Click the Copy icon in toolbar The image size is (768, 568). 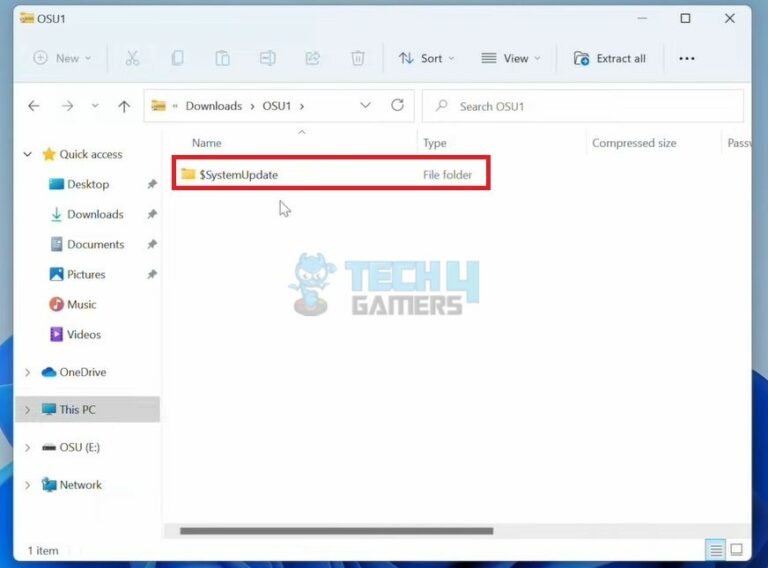coord(177,59)
